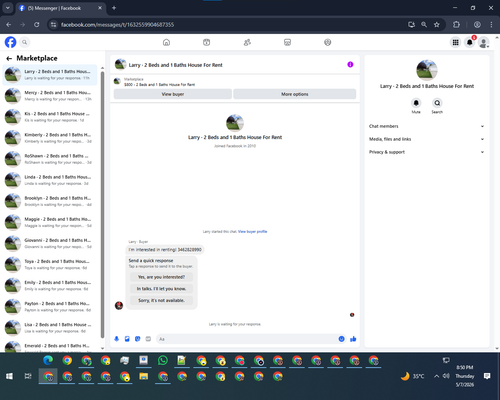This screenshot has width=500, height=400.
Task: Open conversation info purple icon
Action: click(x=350, y=64)
